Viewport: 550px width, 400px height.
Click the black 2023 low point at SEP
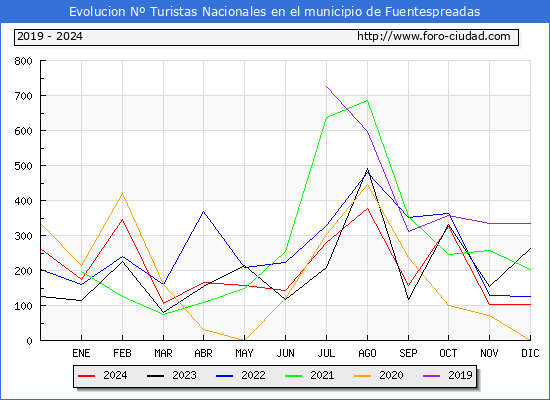(x=408, y=299)
